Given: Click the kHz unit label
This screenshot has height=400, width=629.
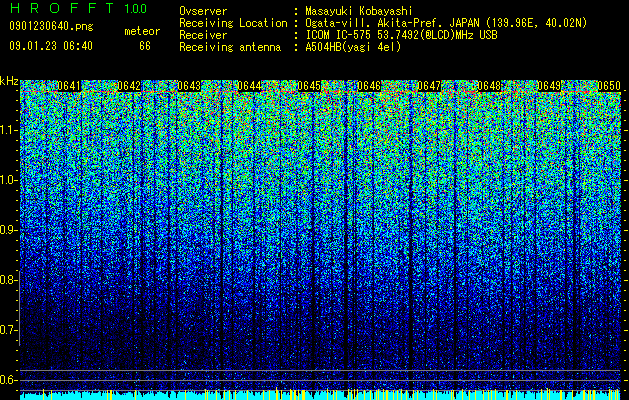Looking at the screenshot, I should (9, 81).
